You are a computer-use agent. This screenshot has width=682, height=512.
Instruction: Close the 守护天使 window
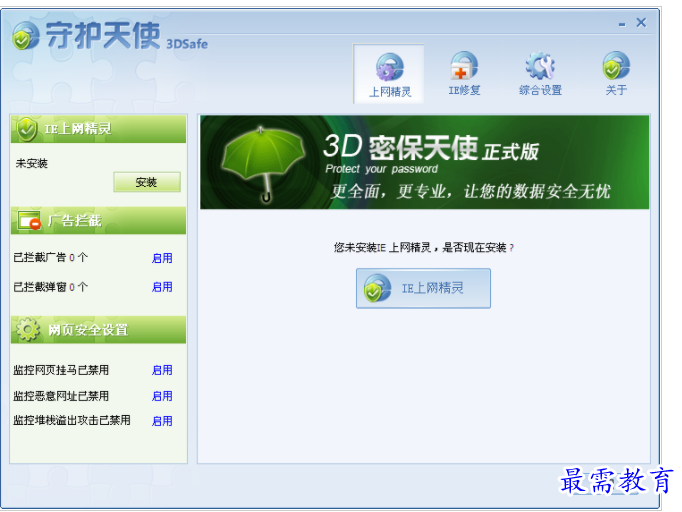pyautogui.click(x=641, y=23)
